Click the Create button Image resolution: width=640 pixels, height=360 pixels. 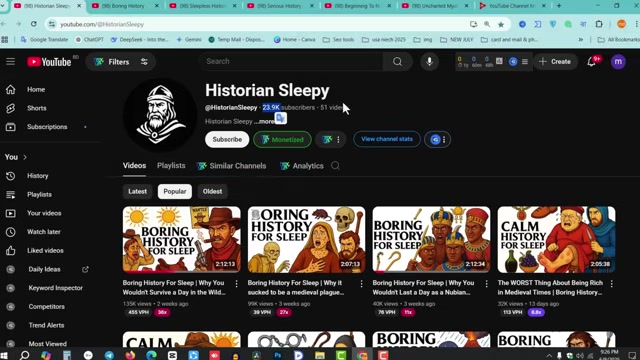[555, 62]
